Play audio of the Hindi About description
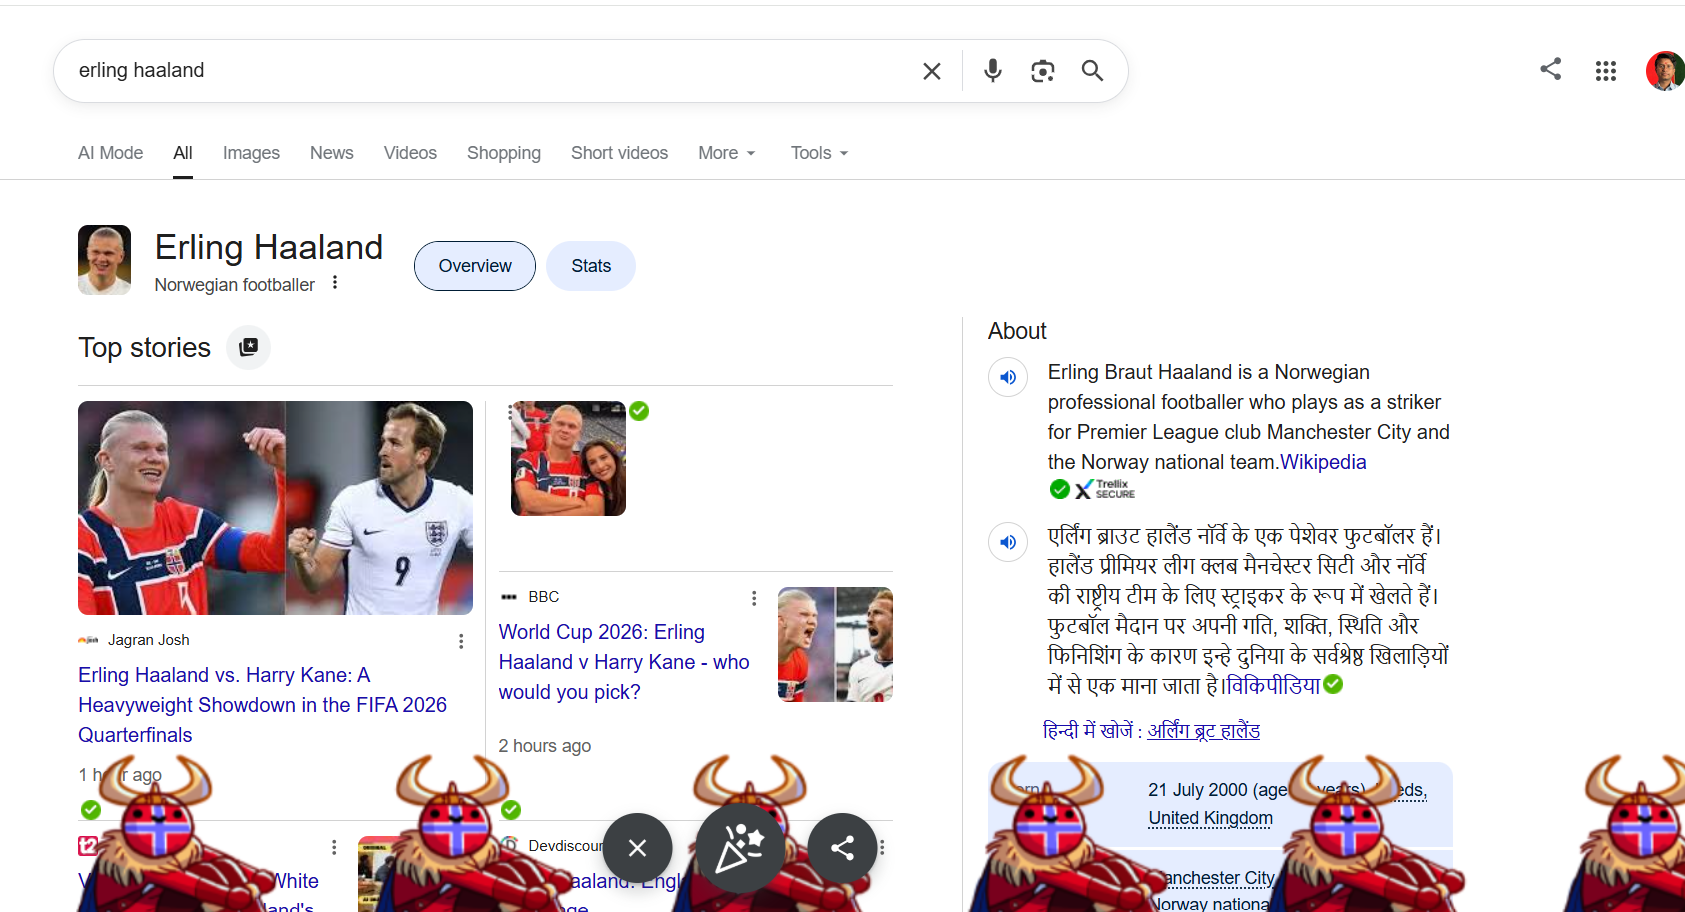Image resolution: width=1685 pixels, height=912 pixels. point(1008,542)
